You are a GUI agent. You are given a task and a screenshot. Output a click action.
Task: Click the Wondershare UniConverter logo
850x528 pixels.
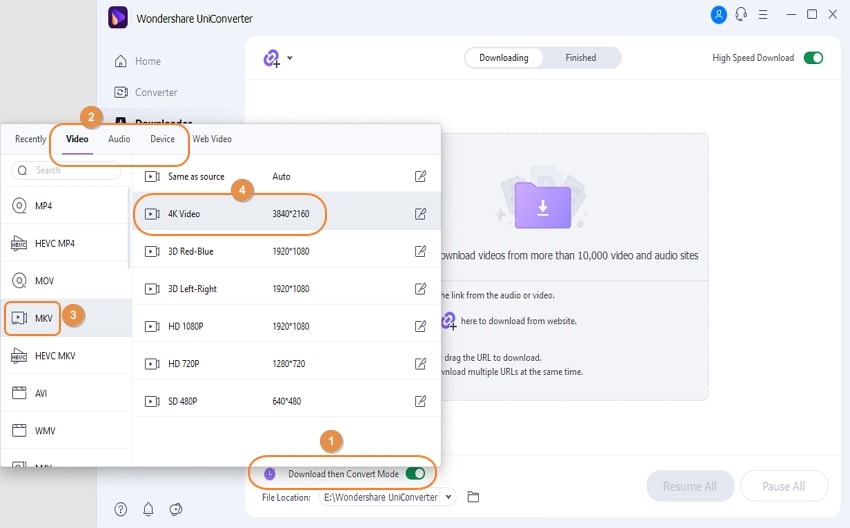[118, 17]
